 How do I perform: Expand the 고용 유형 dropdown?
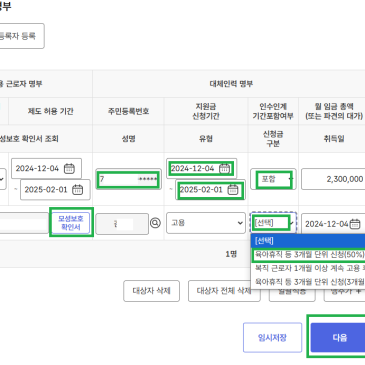coord(206,223)
